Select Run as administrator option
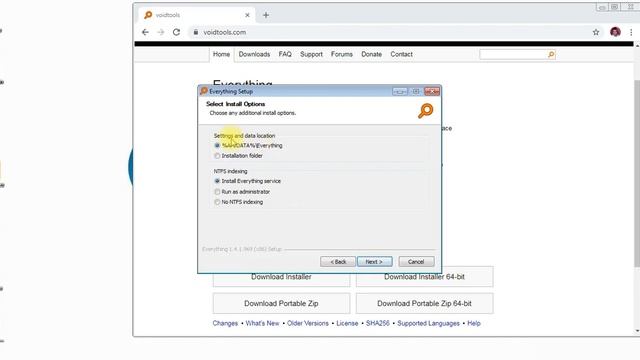Viewport: 640px width, 360px height. (x=217, y=191)
